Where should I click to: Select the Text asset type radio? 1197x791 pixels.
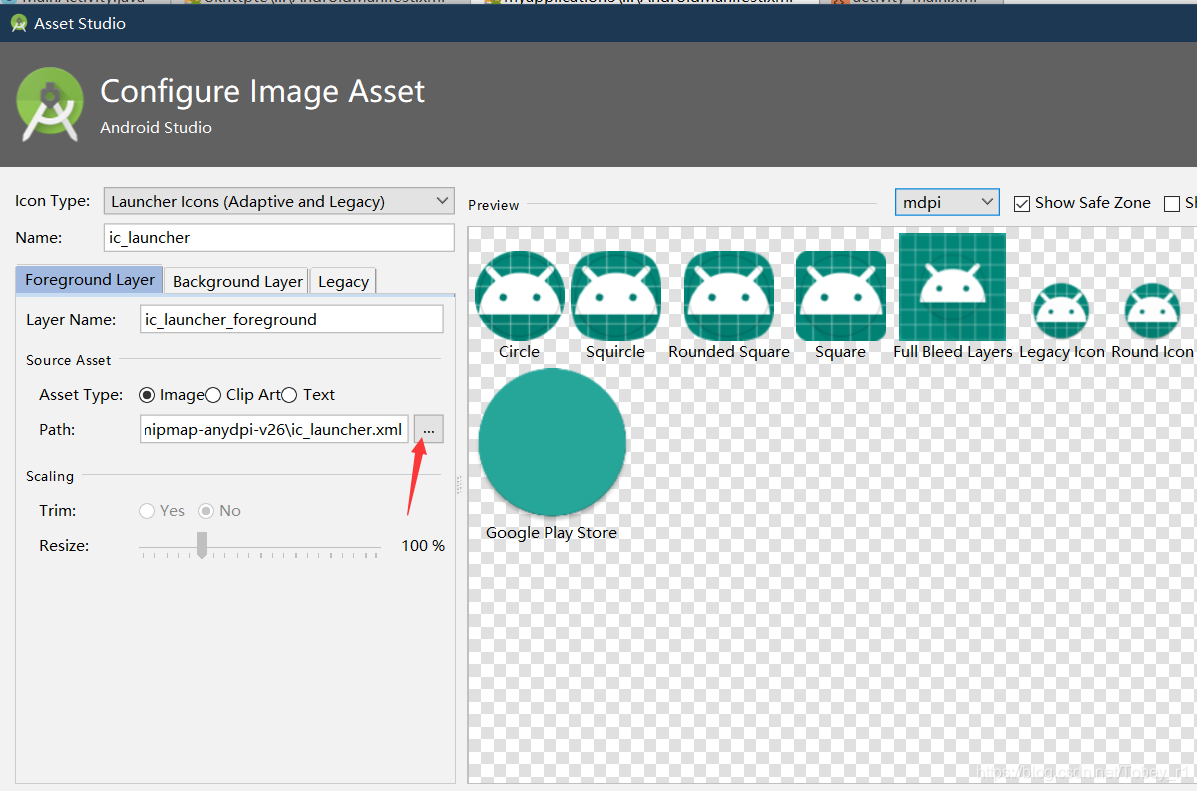[x=289, y=395]
